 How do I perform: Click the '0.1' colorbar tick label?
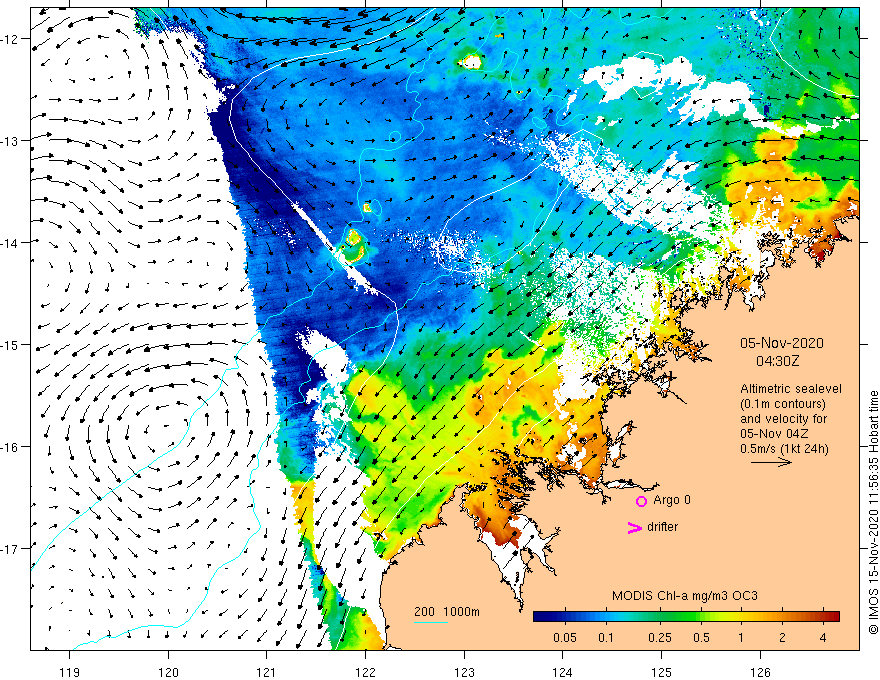606,637
